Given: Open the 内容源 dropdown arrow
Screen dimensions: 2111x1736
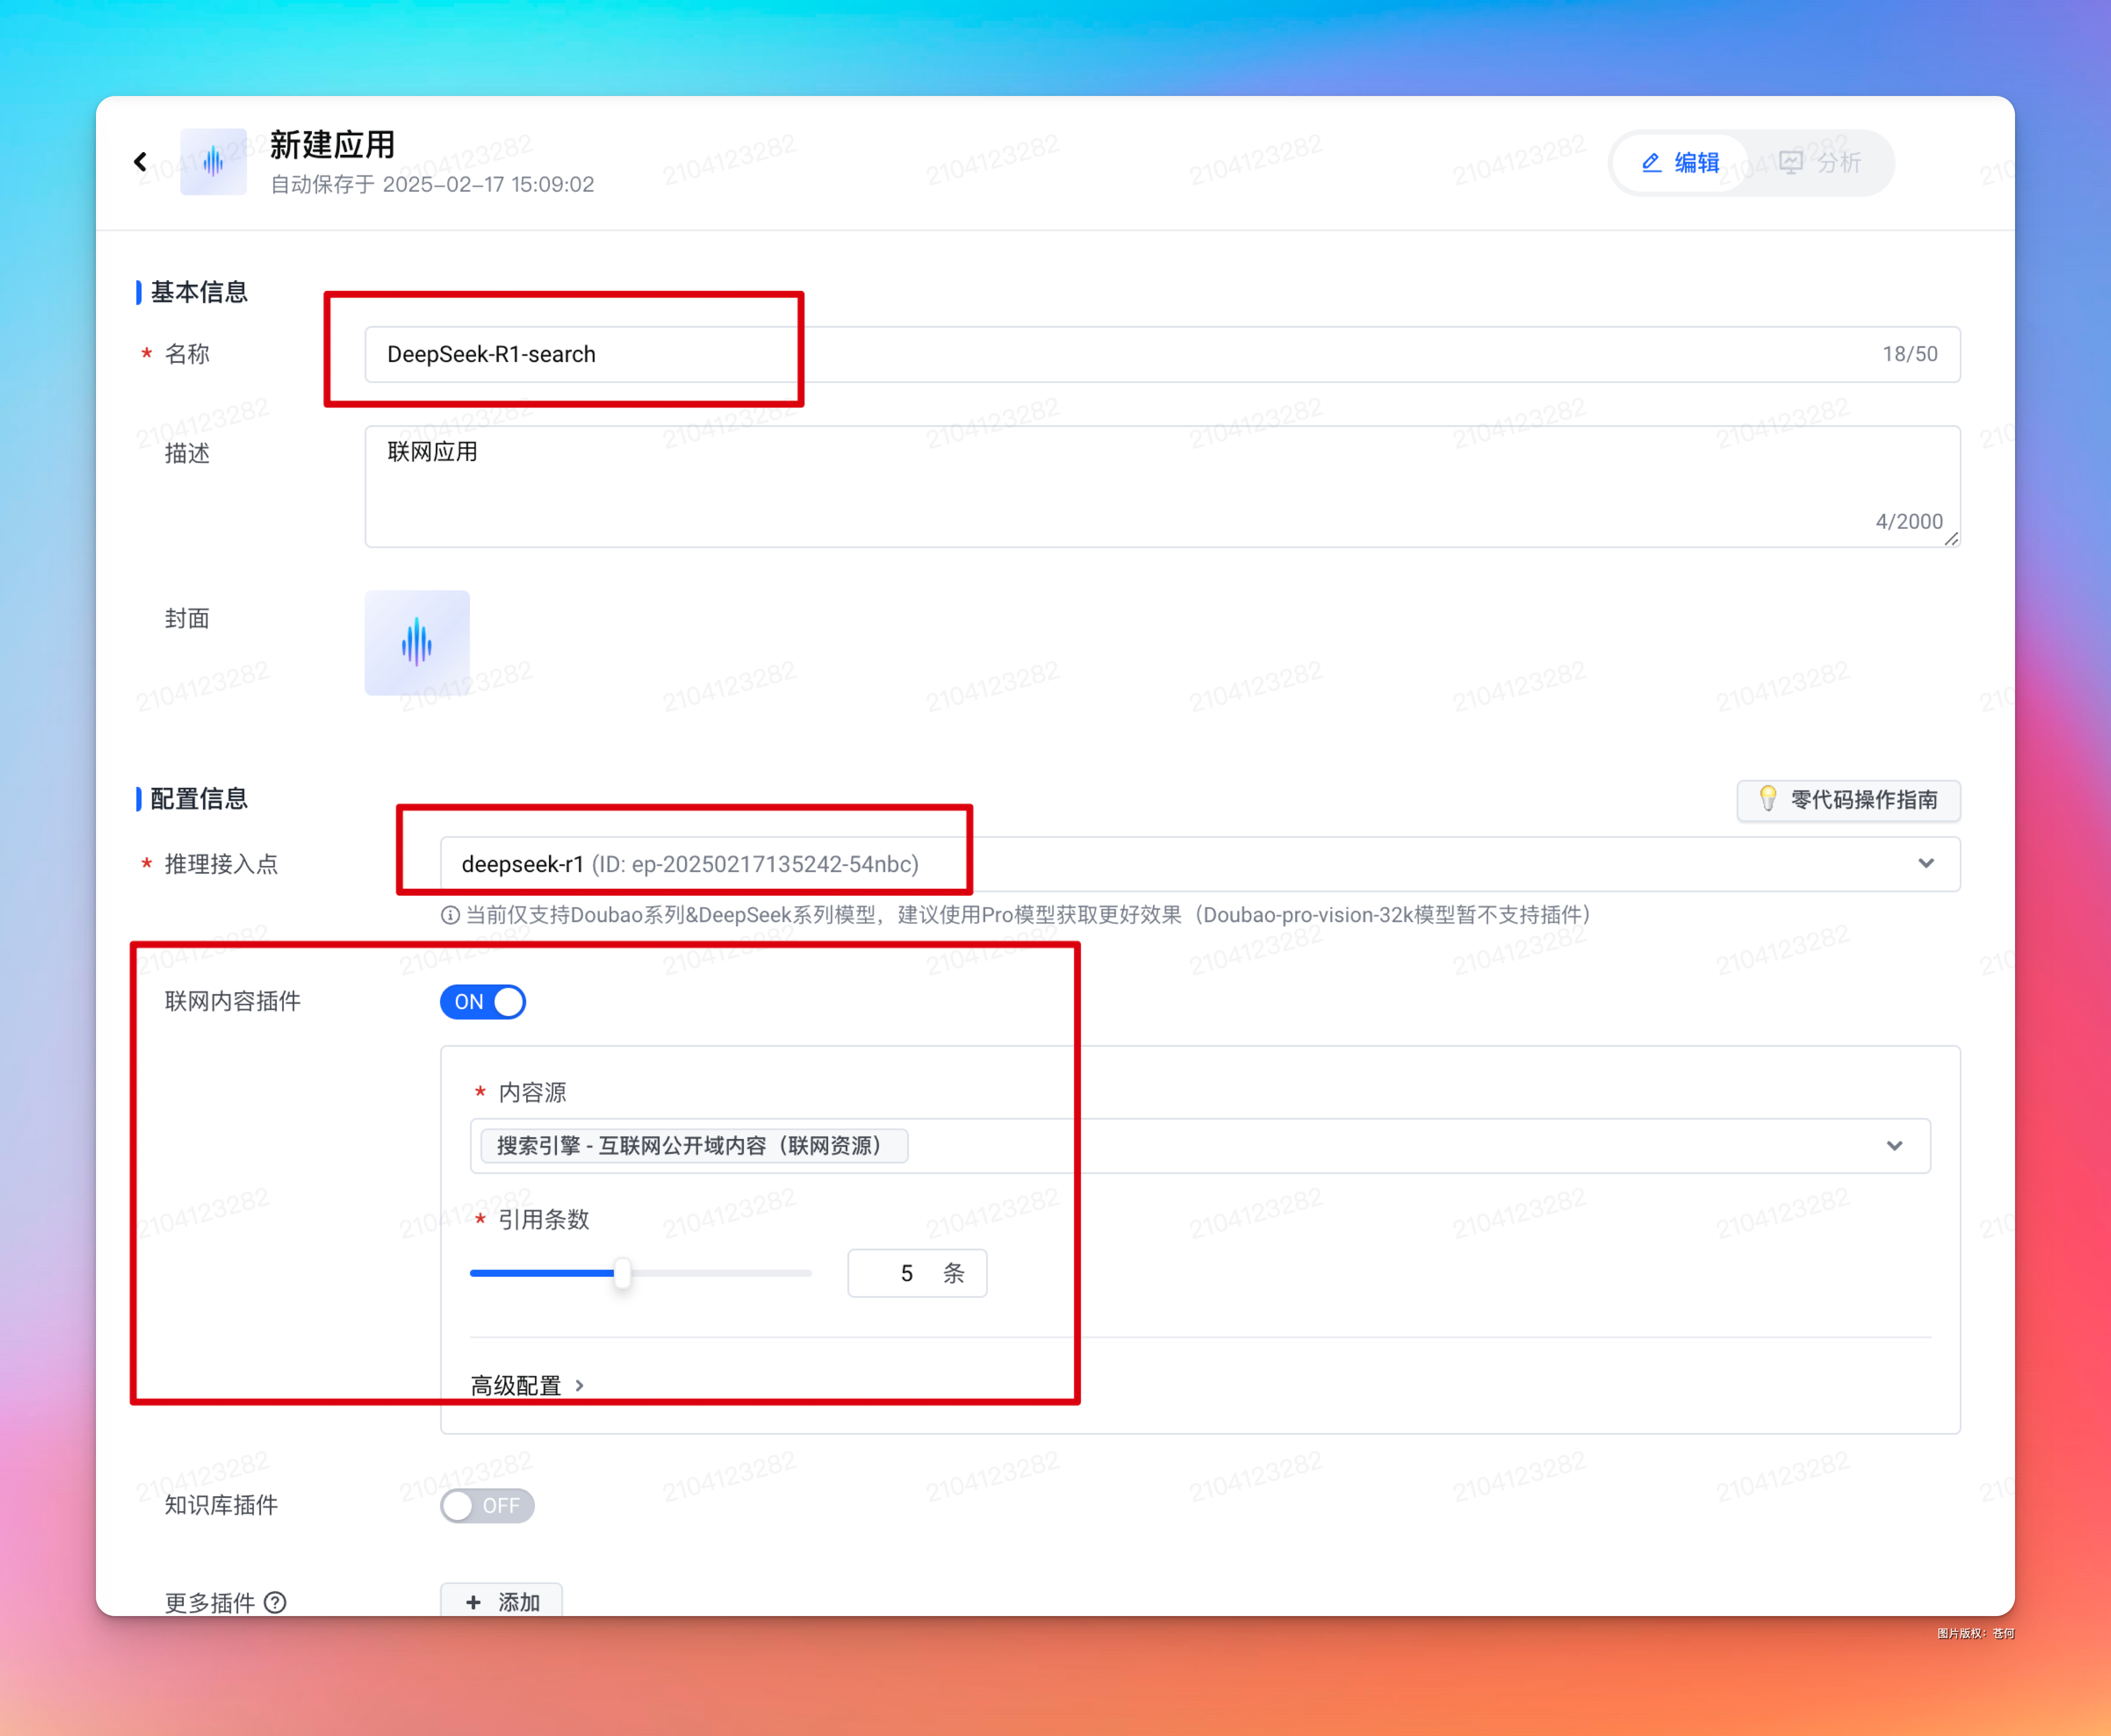Looking at the screenshot, I should [1894, 1145].
